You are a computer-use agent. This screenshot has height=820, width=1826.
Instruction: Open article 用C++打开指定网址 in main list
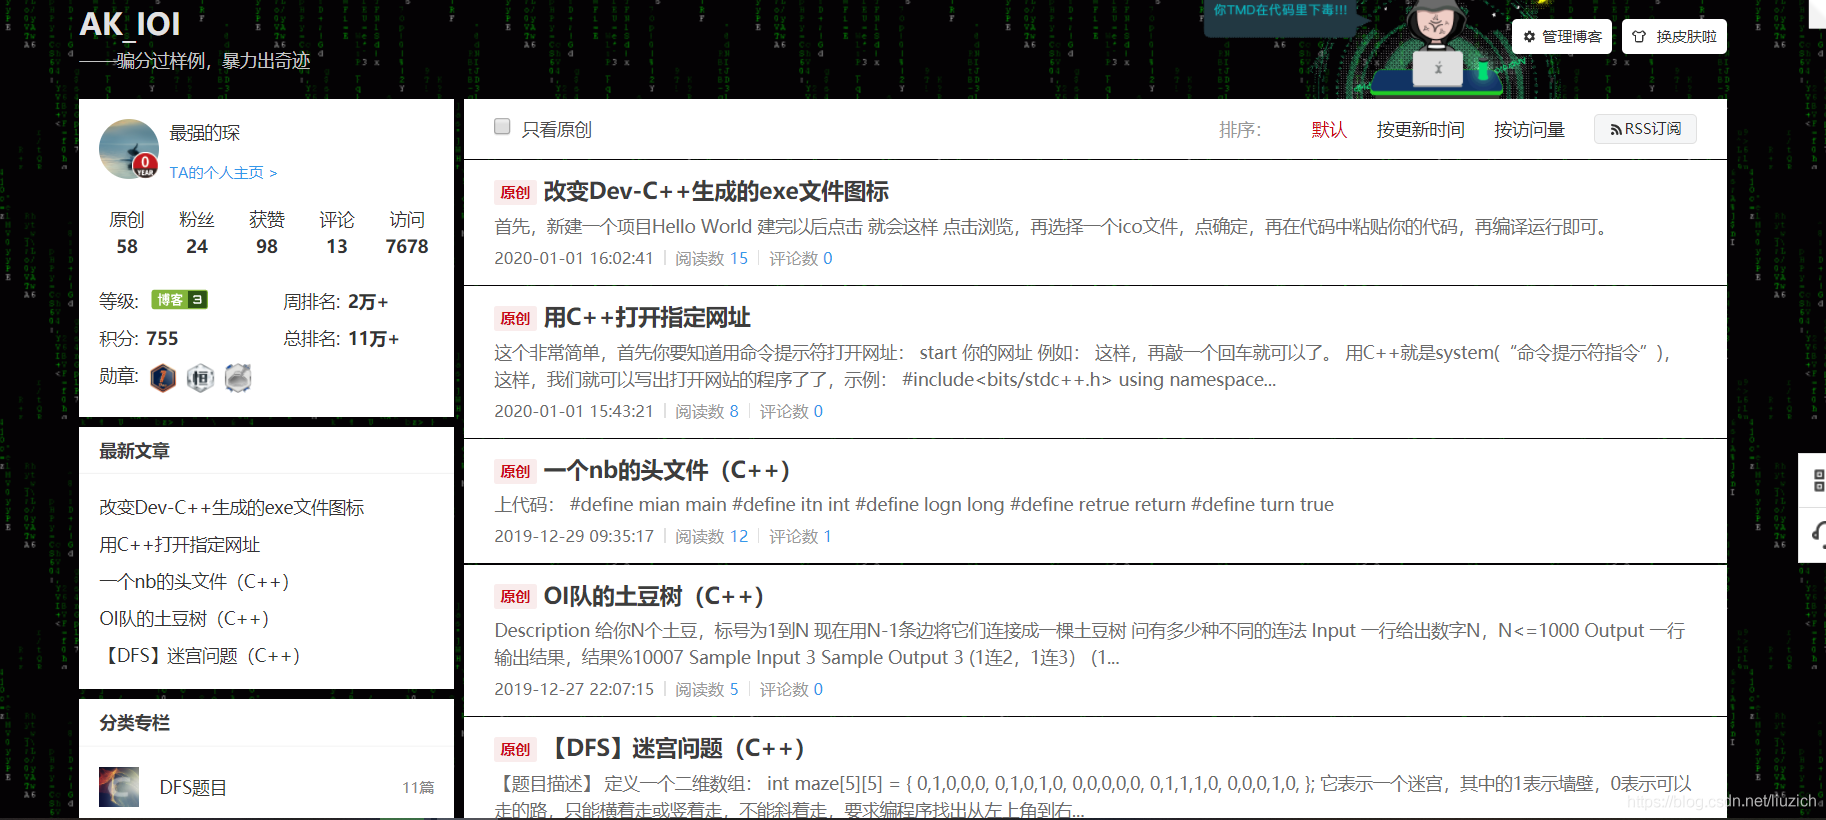647,317
